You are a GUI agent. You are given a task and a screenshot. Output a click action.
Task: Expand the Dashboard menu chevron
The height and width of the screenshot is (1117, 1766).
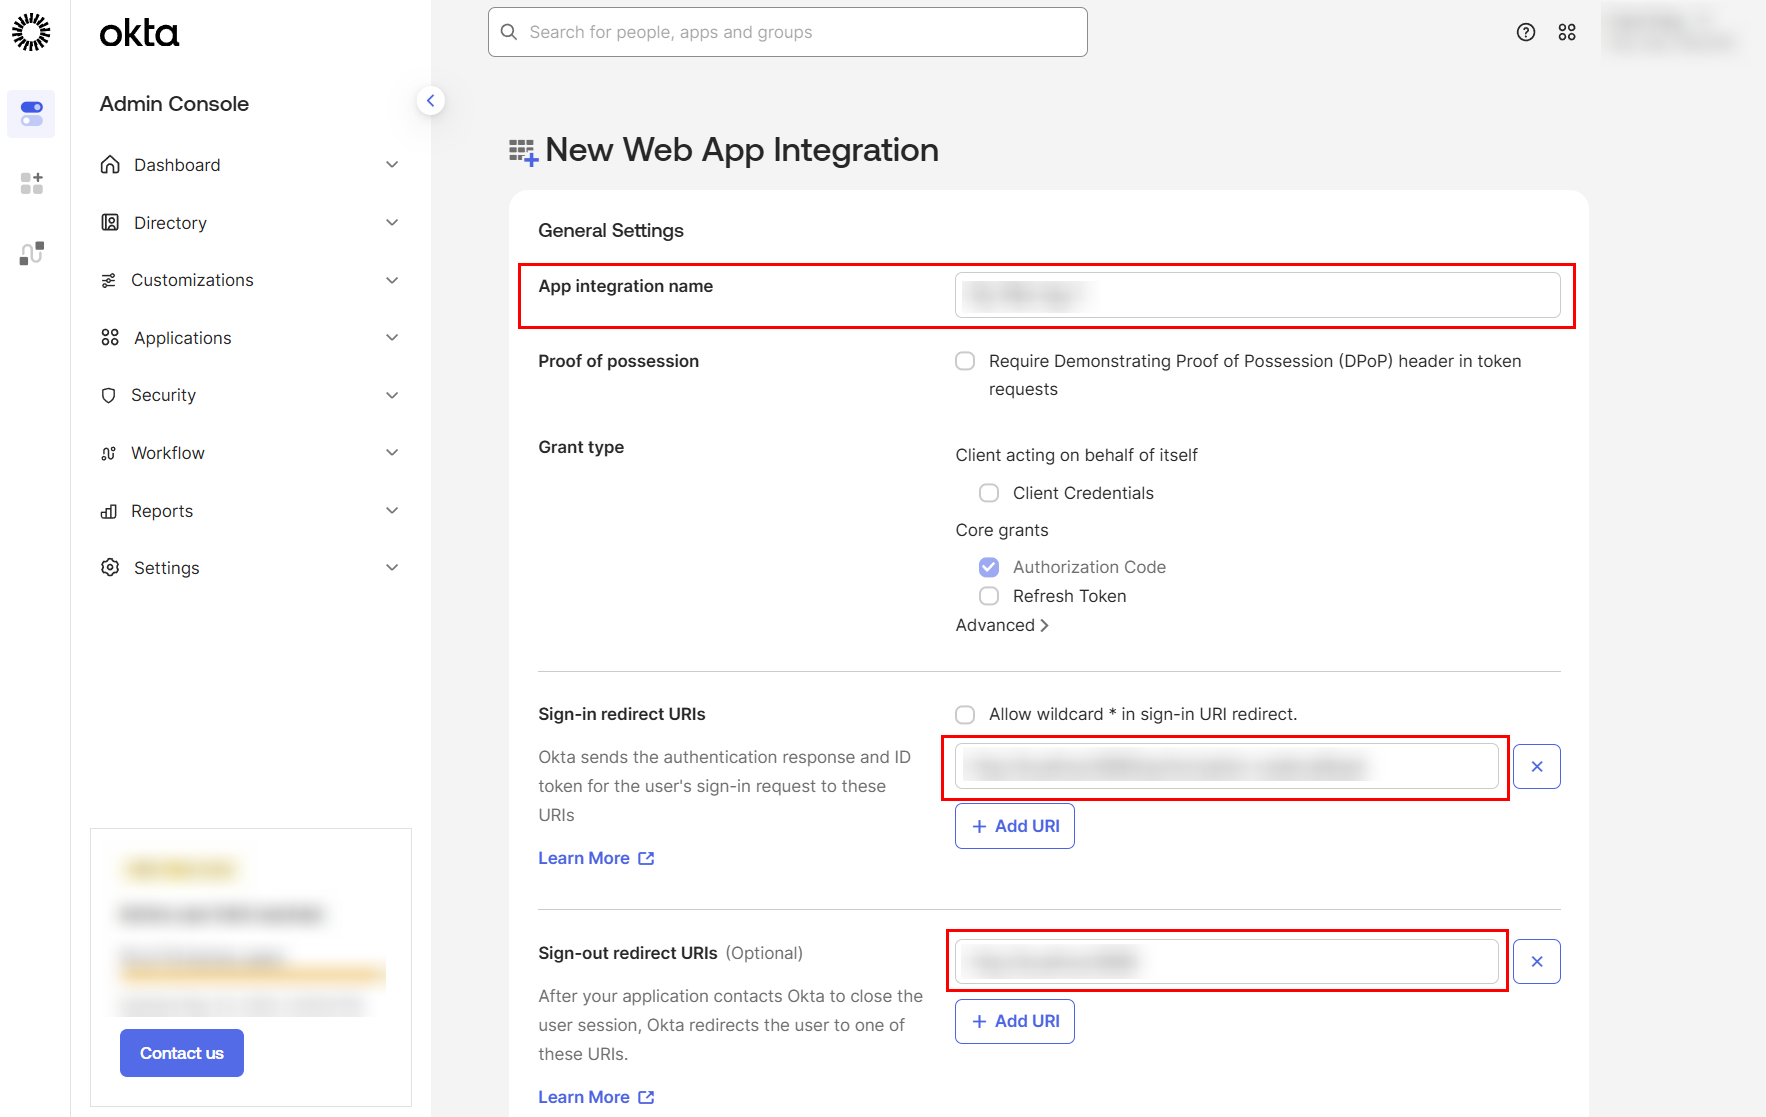[392, 165]
